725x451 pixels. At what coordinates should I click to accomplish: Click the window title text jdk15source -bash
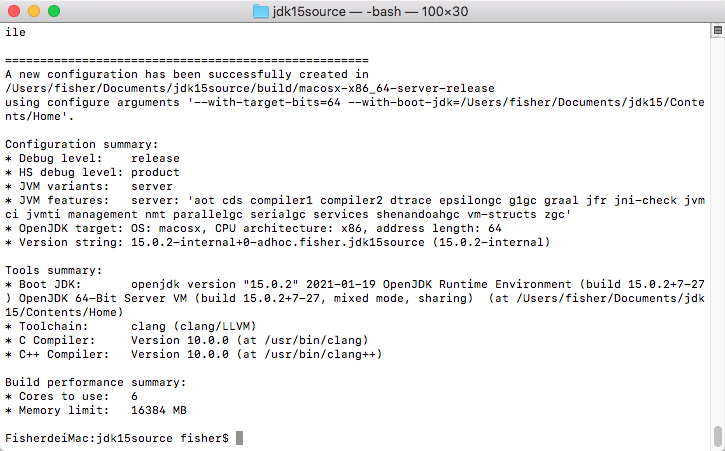[370, 11]
